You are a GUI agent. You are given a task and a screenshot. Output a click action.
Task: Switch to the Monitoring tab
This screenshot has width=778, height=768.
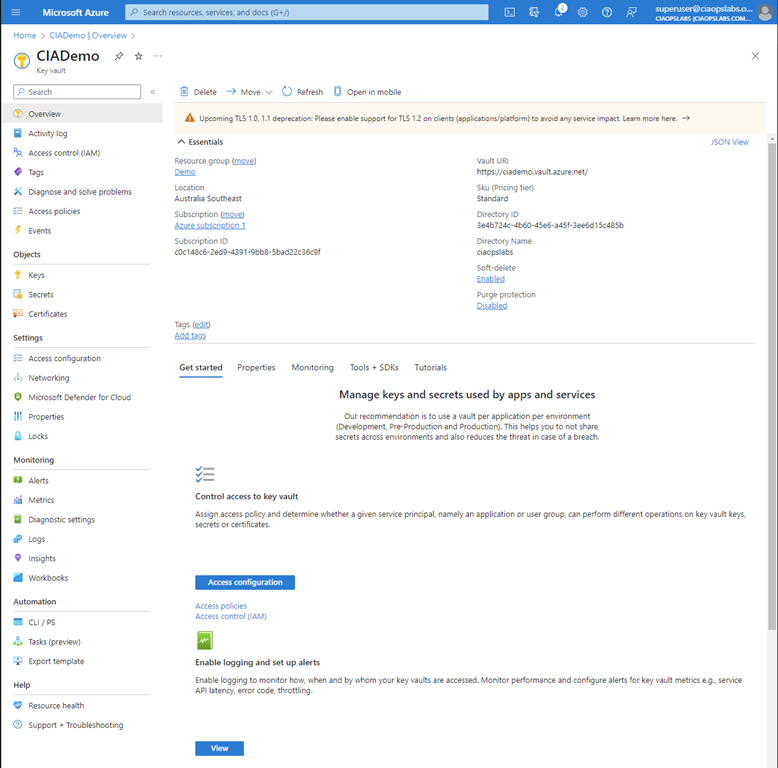[312, 368]
